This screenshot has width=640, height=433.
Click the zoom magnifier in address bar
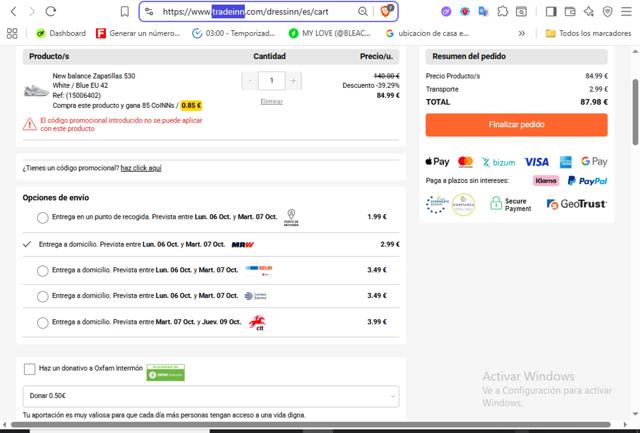coord(362,11)
